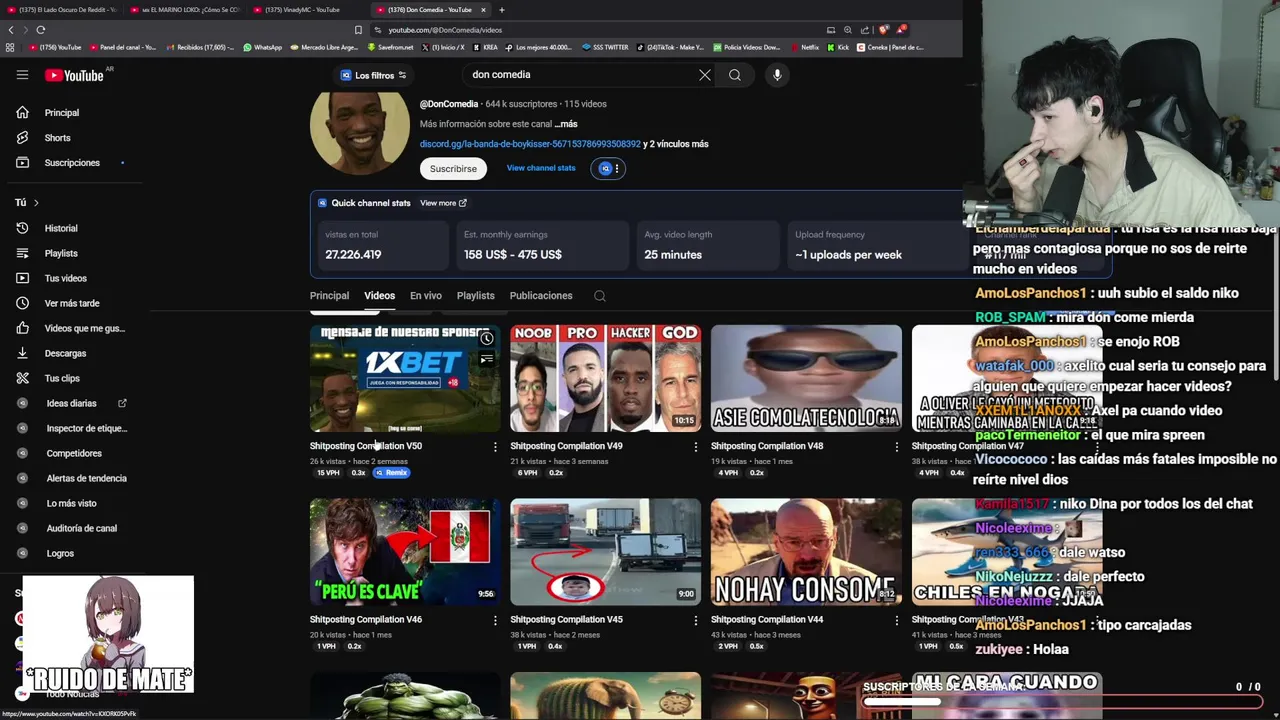Viewport: 1280px width, 720px height.
Task: Click the browser address bar URL
Action: (445, 30)
